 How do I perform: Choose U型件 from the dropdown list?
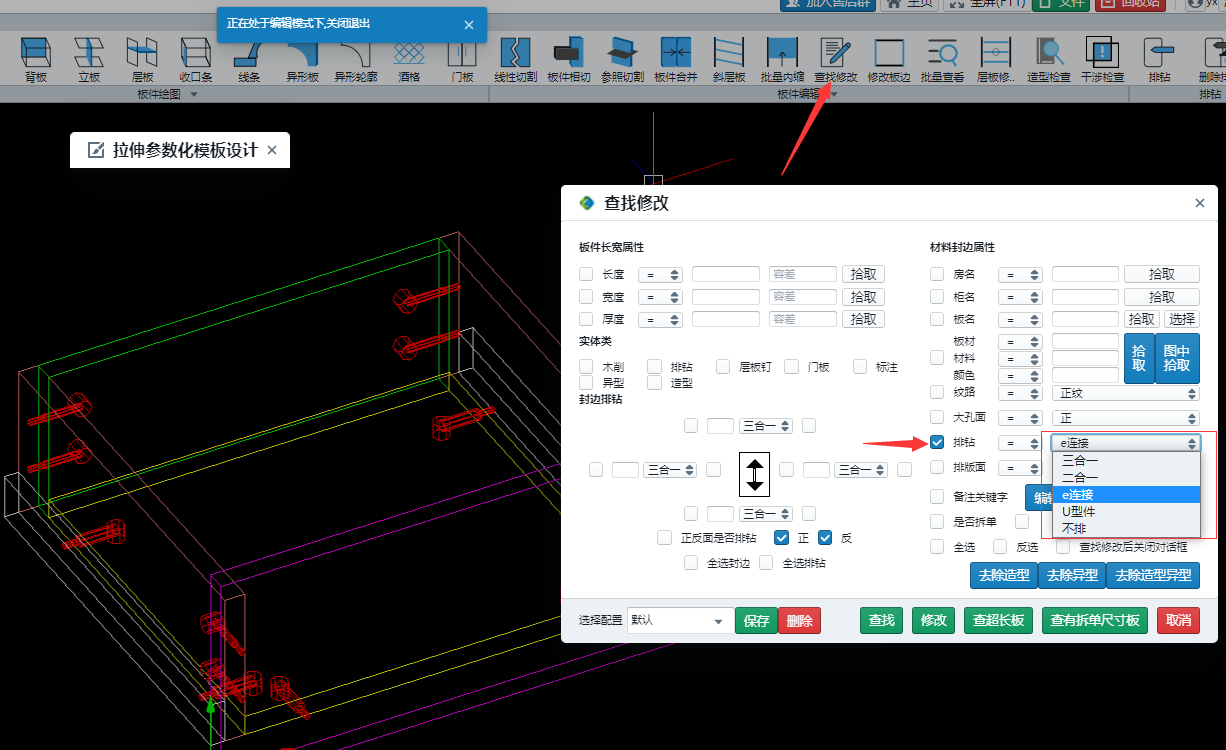coord(1078,511)
